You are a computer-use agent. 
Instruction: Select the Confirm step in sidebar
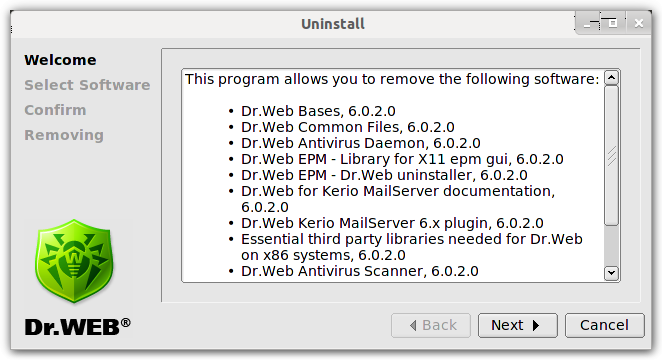click(55, 110)
